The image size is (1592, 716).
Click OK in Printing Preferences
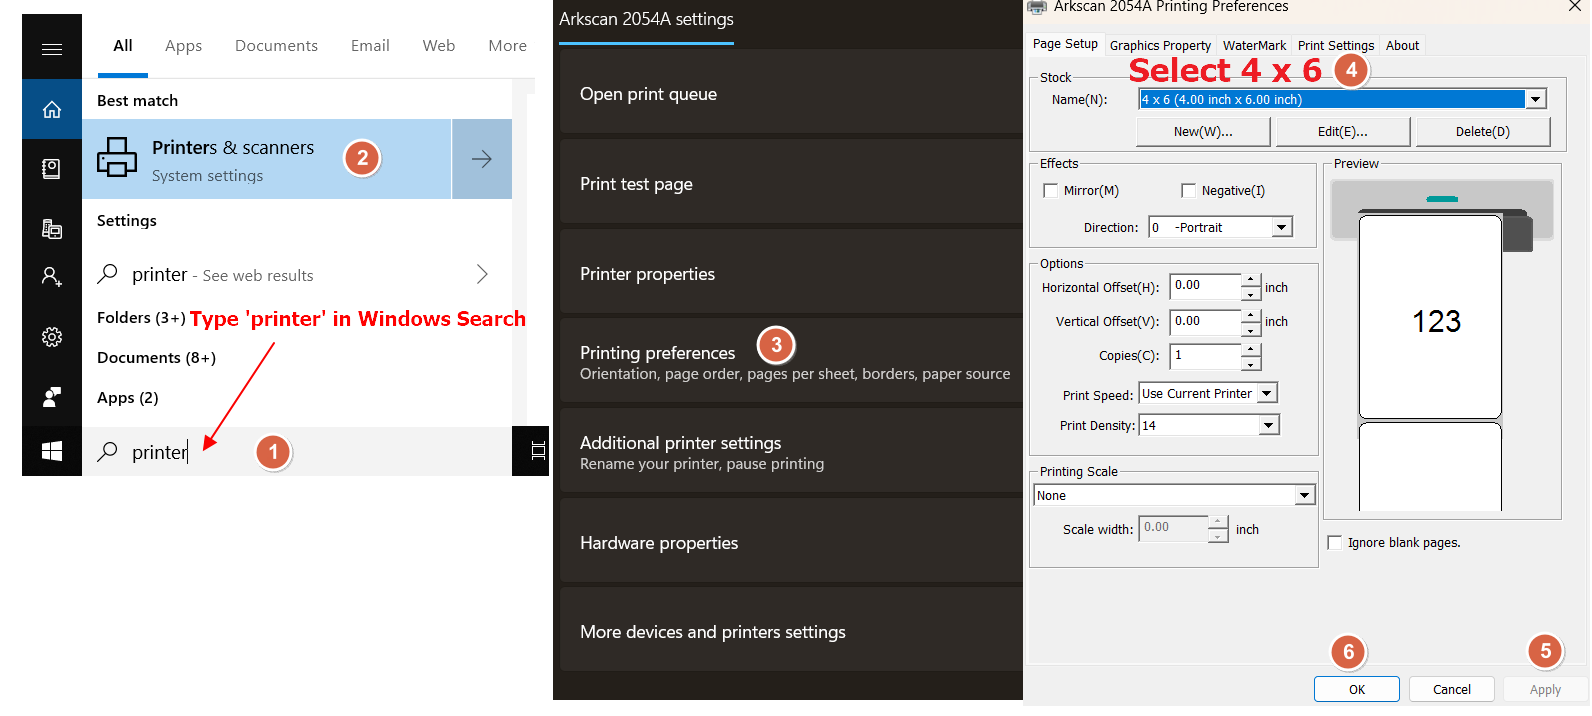1357,689
